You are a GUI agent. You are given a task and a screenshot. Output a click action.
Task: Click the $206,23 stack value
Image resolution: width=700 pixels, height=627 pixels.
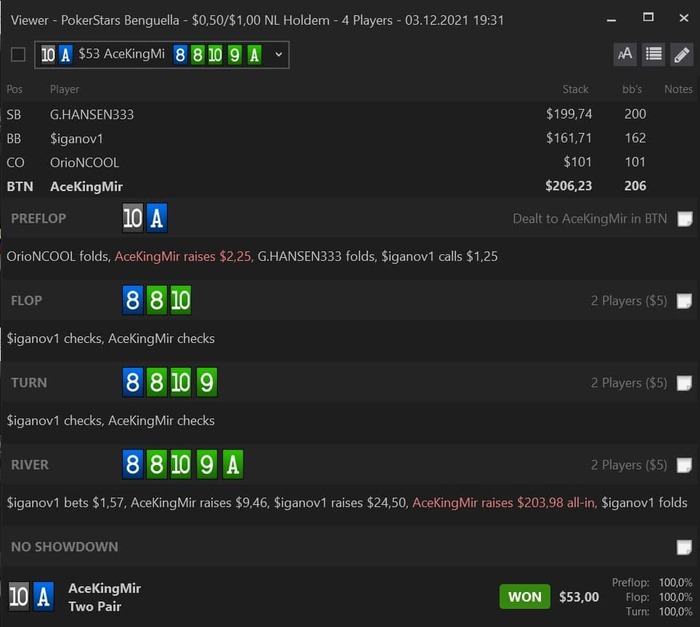[568, 186]
